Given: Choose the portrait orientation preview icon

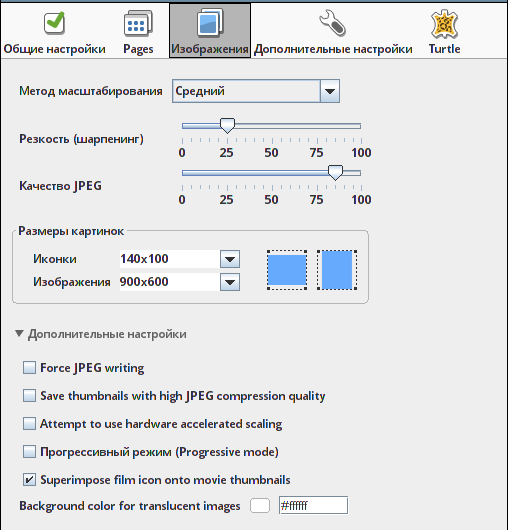Looking at the screenshot, I should (337, 270).
